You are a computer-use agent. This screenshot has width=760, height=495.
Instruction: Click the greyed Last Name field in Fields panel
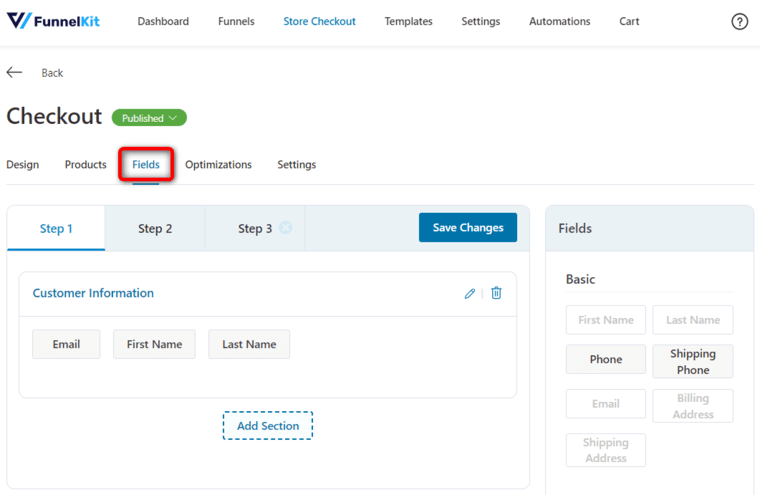(693, 320)
